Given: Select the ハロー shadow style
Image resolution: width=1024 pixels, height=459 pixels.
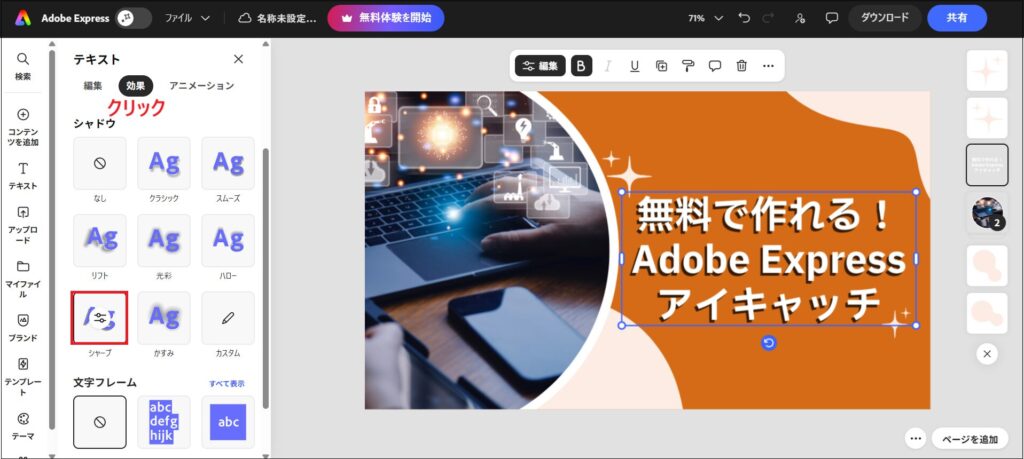Looking at the screenshot, I should 228,240.
